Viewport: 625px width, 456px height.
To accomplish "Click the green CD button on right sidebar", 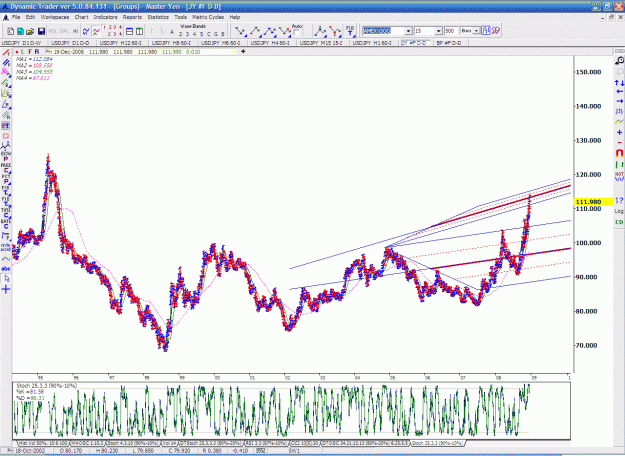I will (x=619, y=222).
